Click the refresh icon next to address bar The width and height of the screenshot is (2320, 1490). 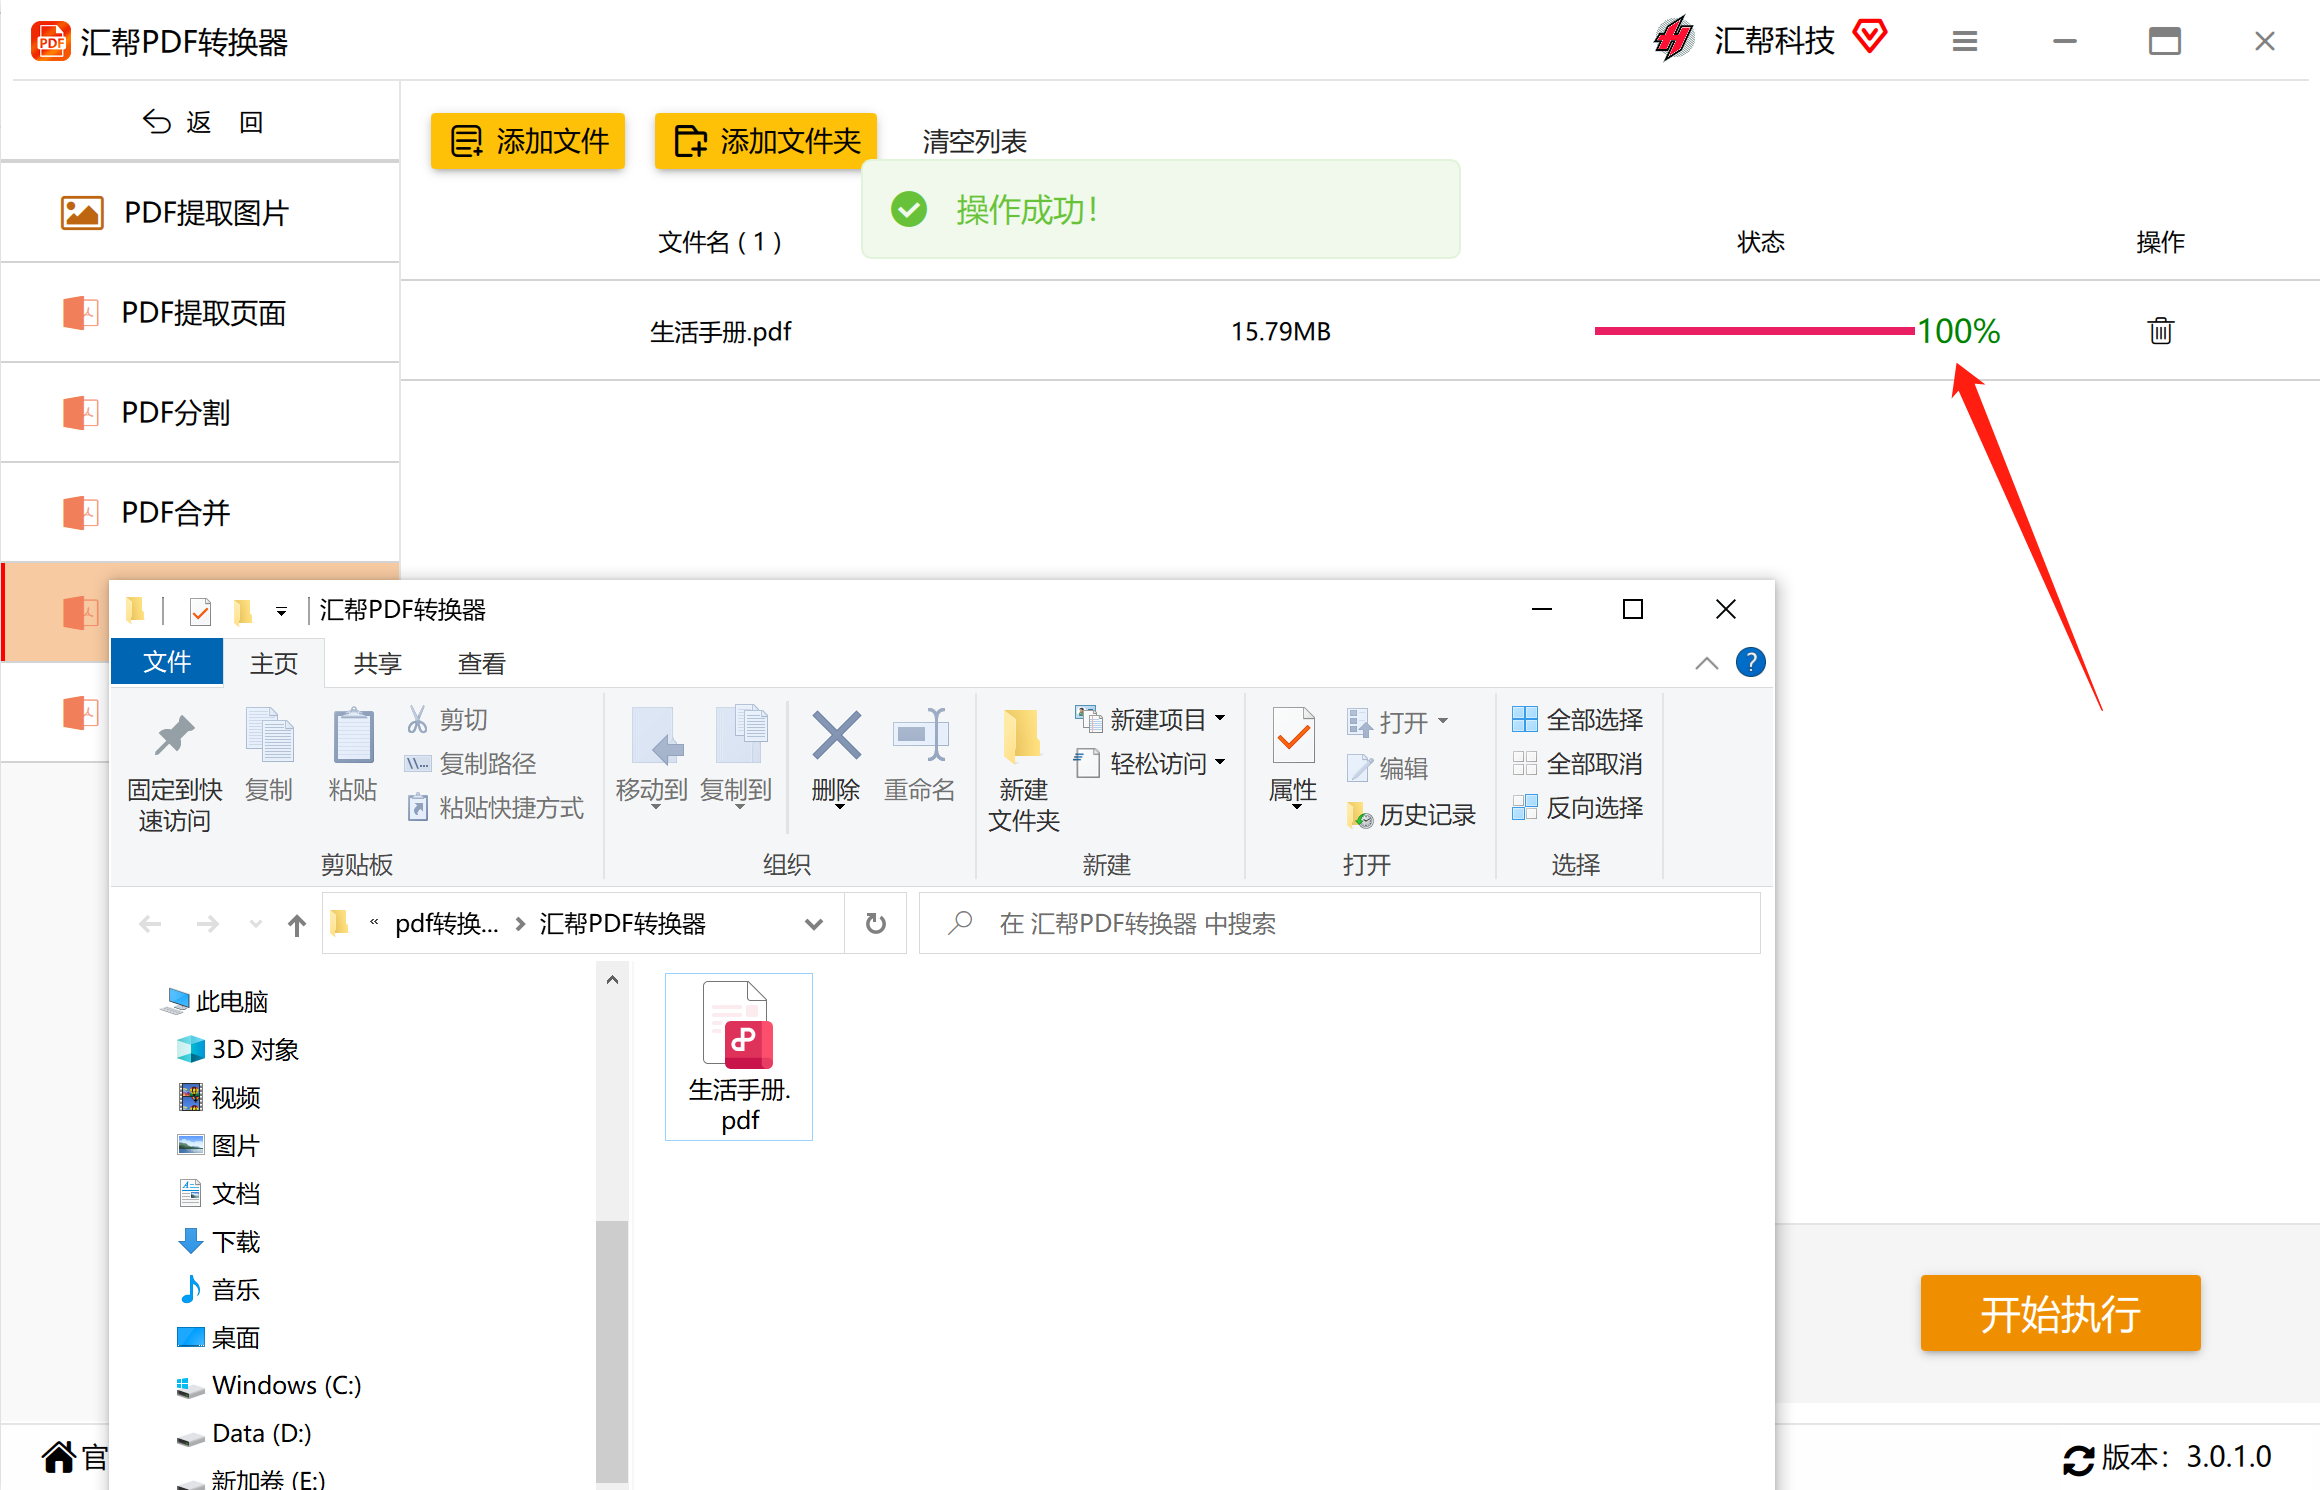[x=875, y=923]
